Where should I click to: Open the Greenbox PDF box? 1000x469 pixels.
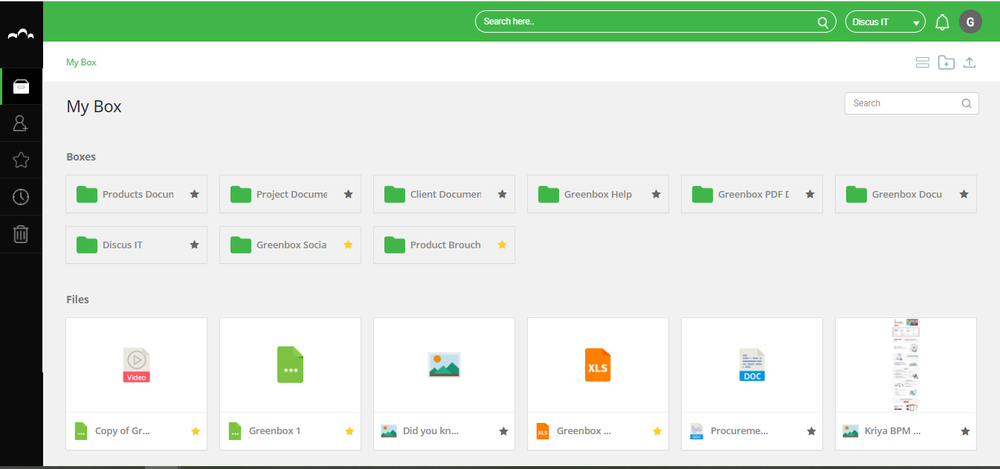pyautogui.click(x=752, y=194)
